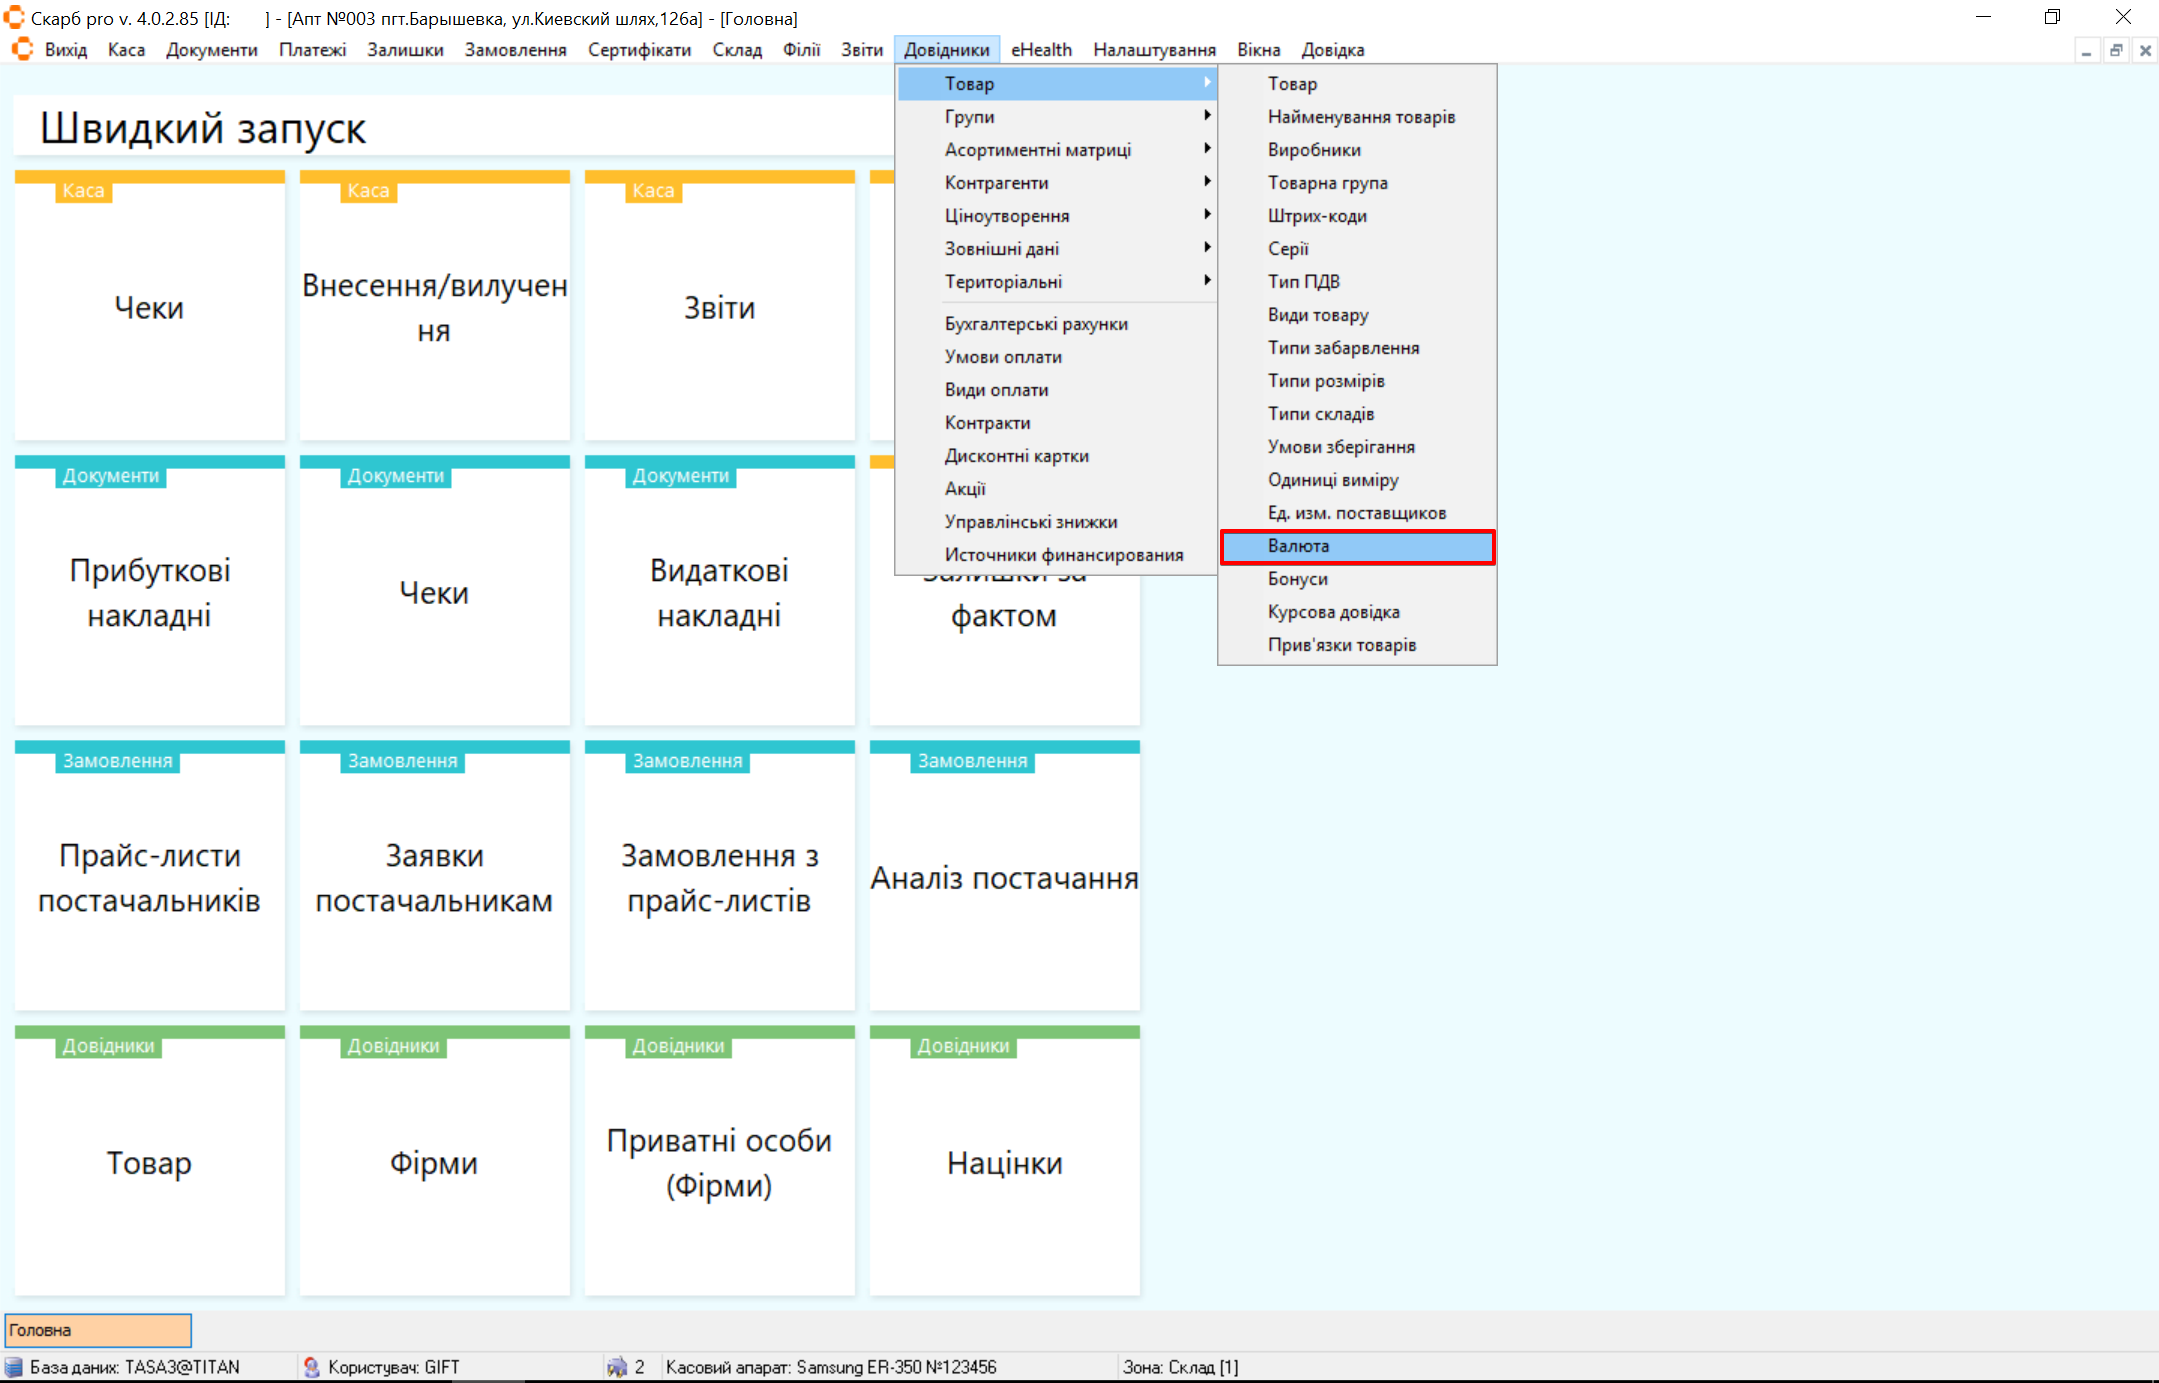Screen dimensions: 2159x1383
Task: Click the cash register icon in status bar
Action: point(617,1367)
